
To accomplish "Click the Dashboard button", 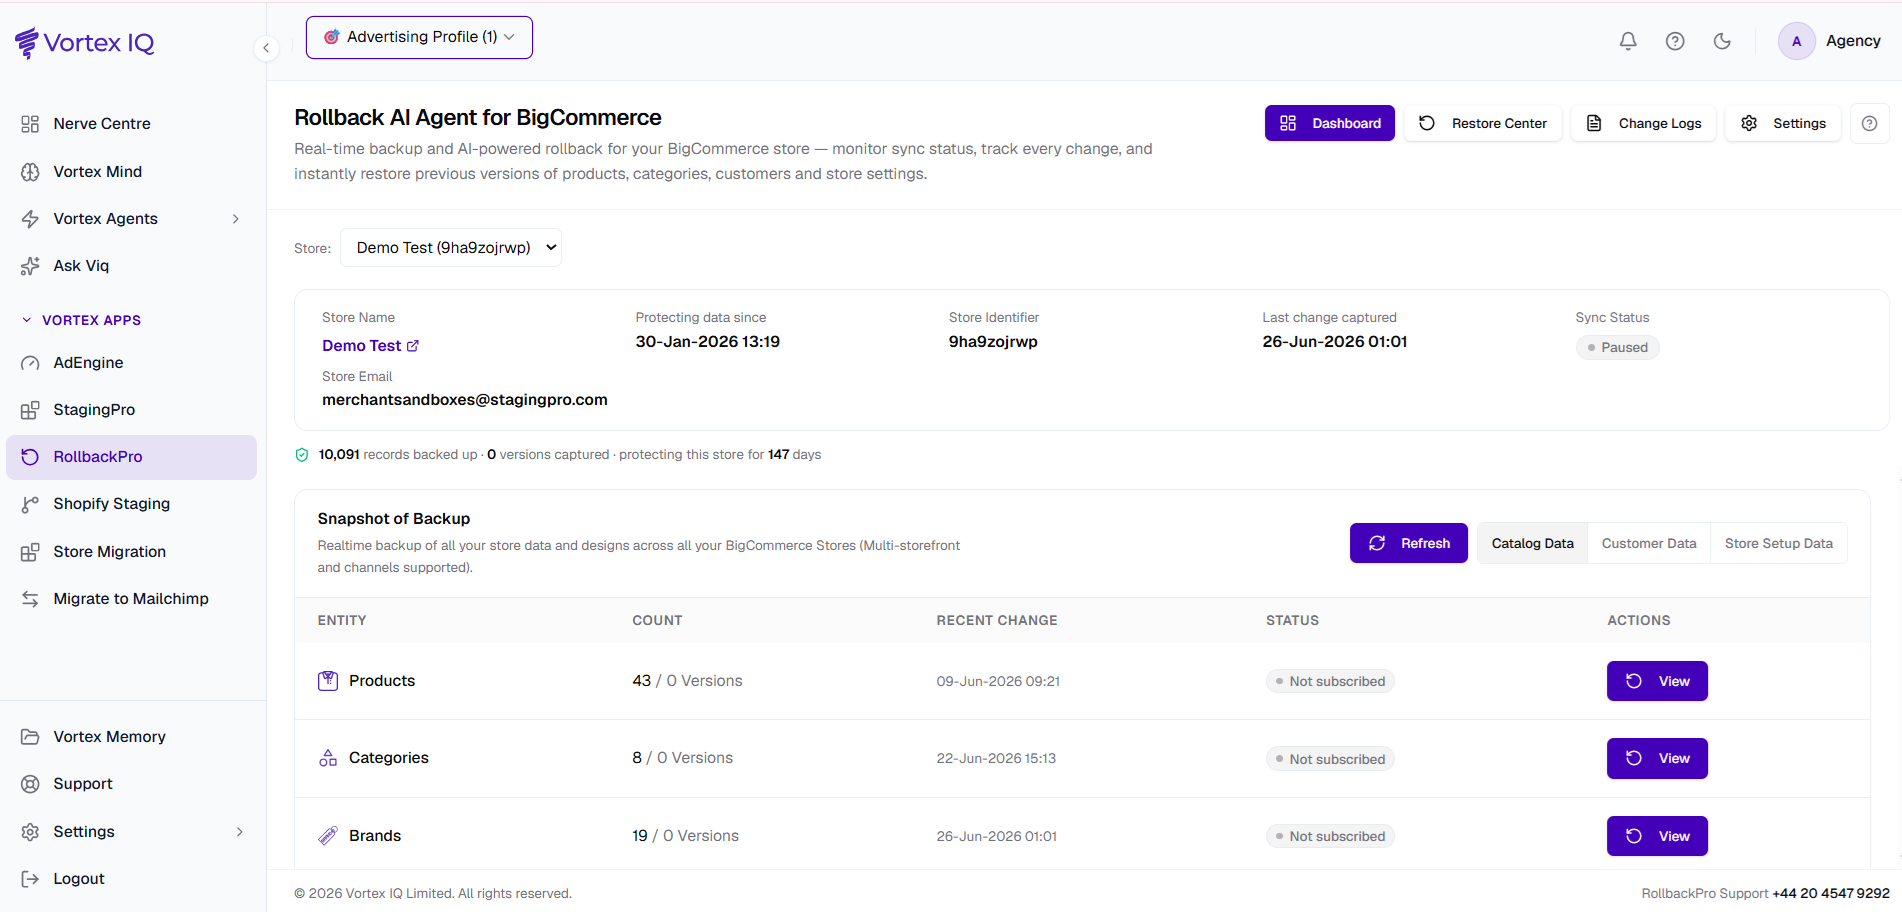I will coord(1330,123).
